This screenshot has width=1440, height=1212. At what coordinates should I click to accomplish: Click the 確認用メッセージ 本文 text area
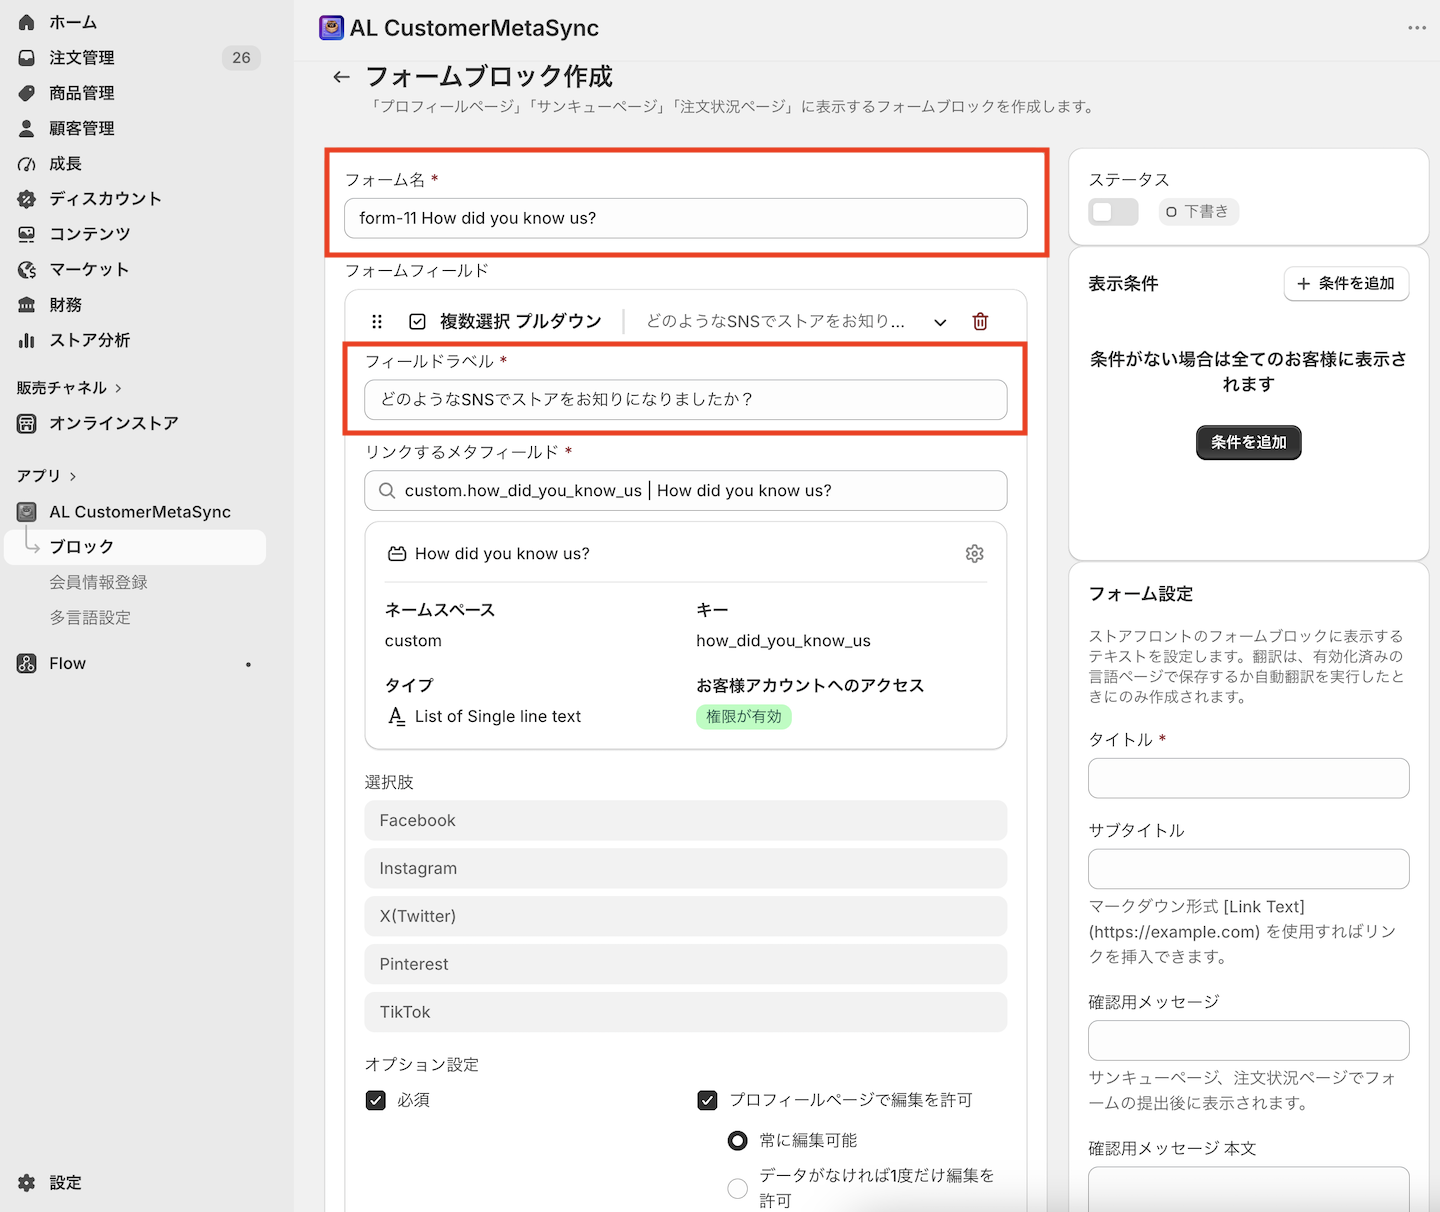(x=1248, y=1190)
